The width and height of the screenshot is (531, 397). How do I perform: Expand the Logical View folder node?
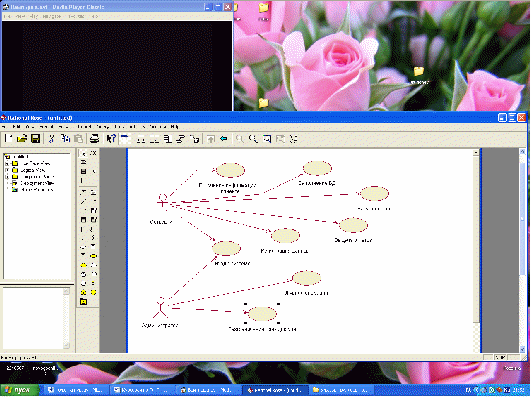pos(7,170)
